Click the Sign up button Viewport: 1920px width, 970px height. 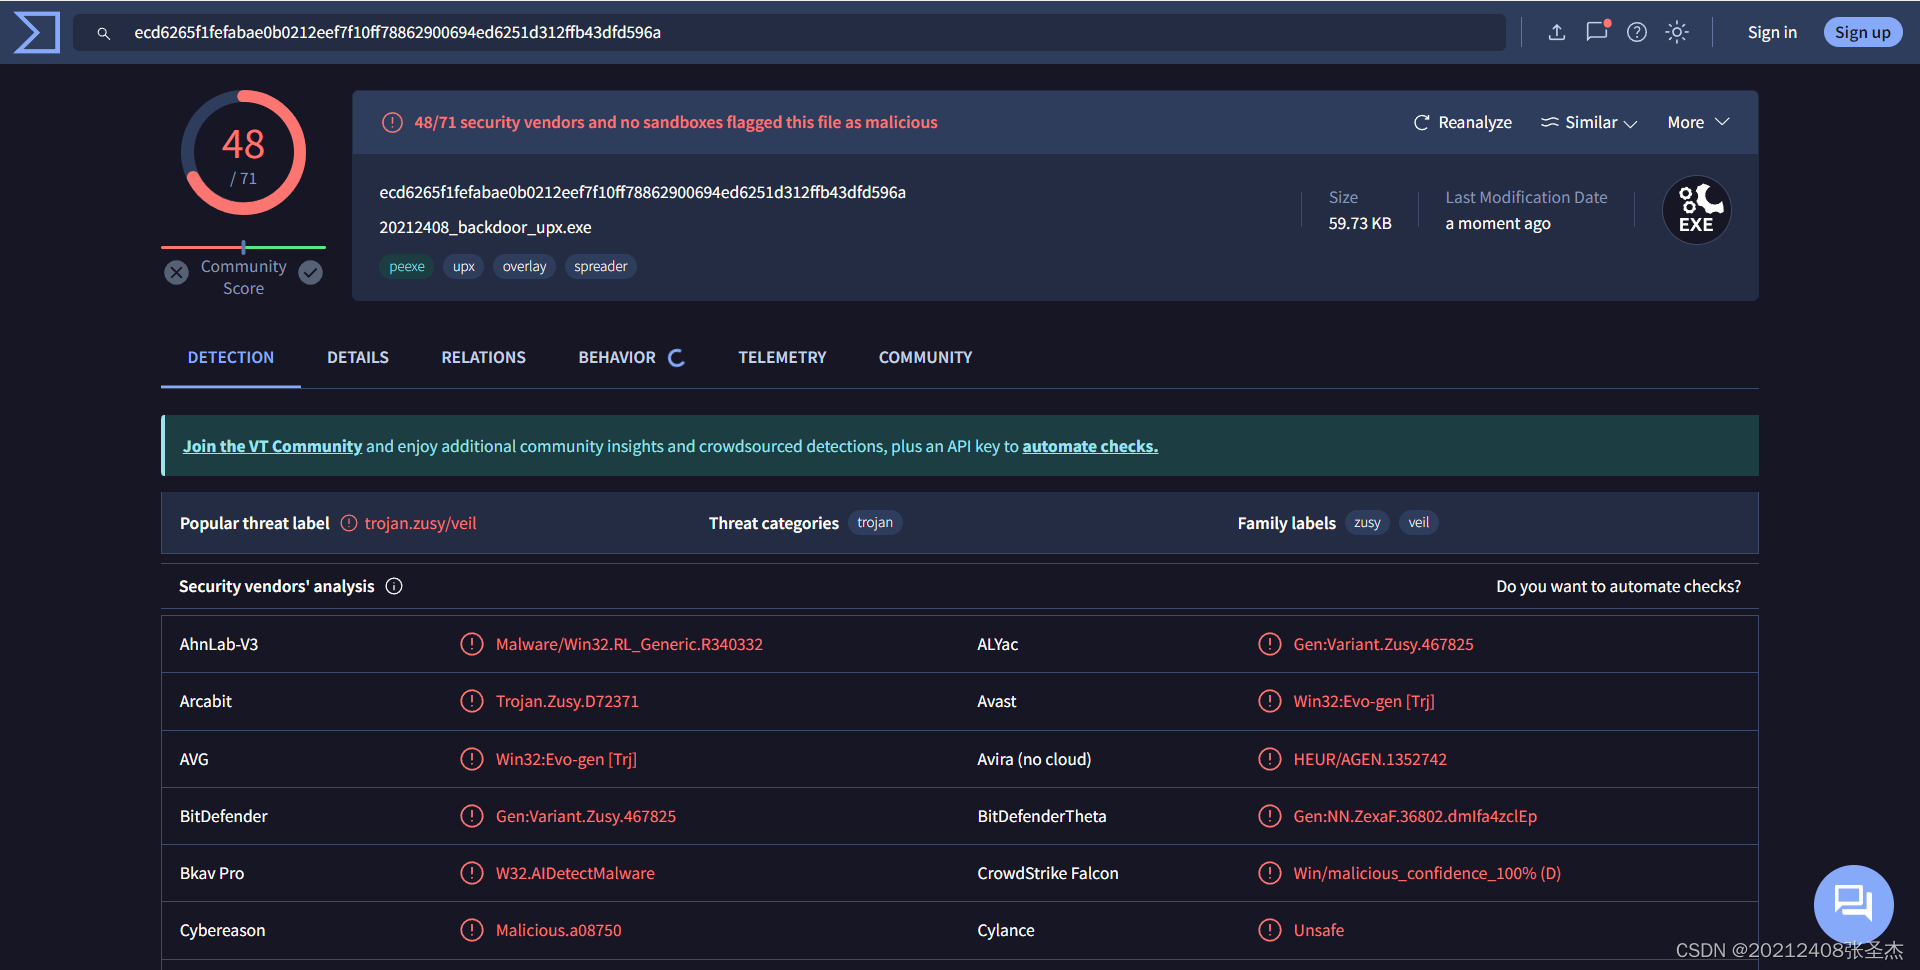tap(1862, 32)
